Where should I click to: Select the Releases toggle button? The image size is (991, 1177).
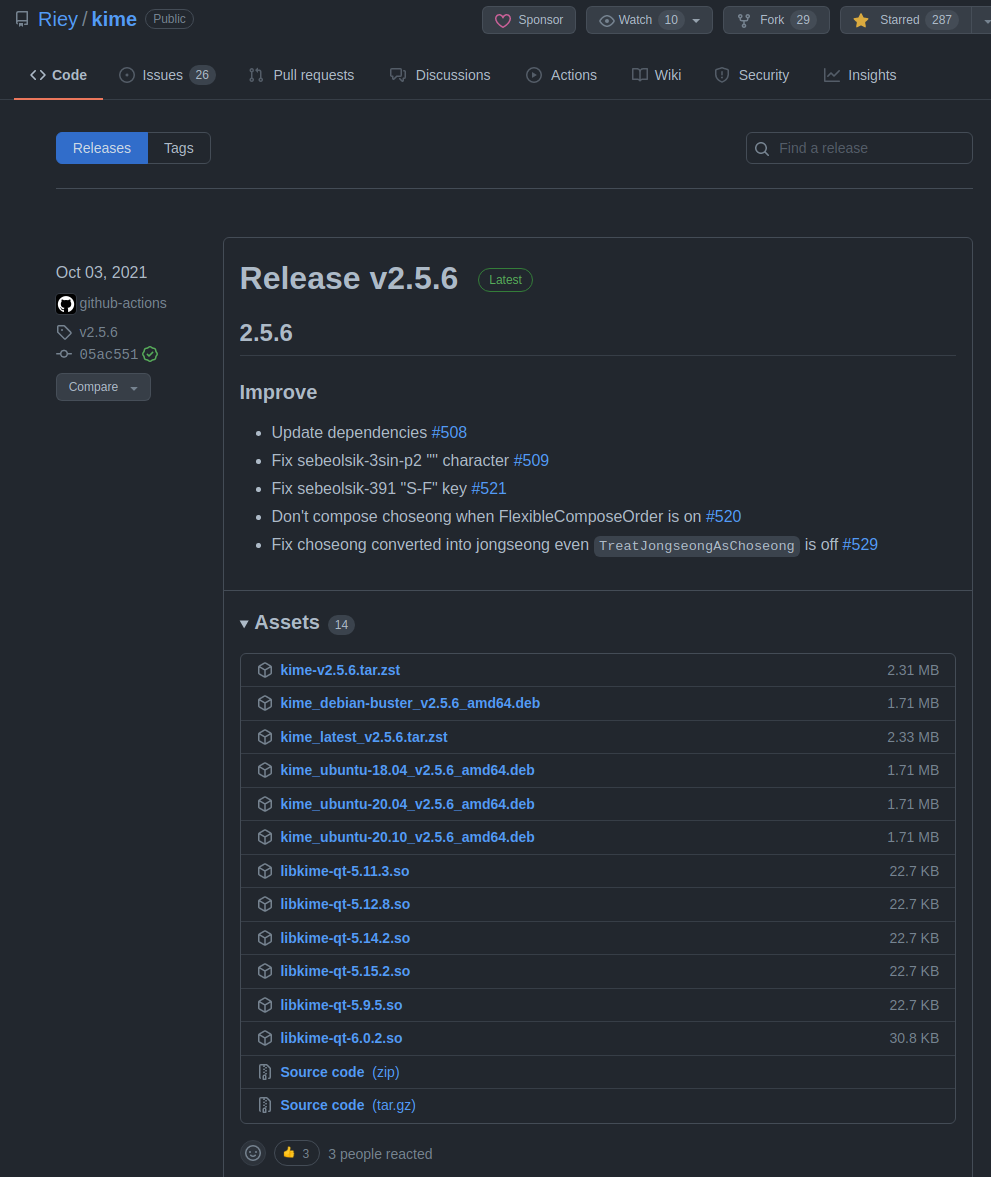(x=102, y=148)
